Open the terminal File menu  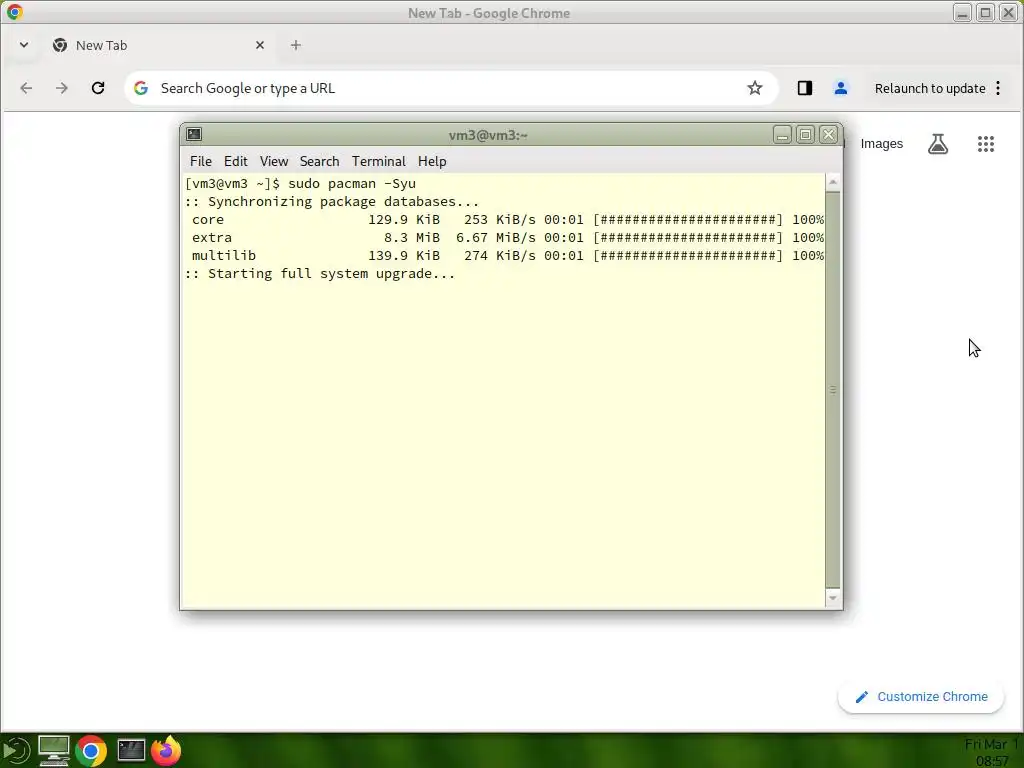pos(200,161)
